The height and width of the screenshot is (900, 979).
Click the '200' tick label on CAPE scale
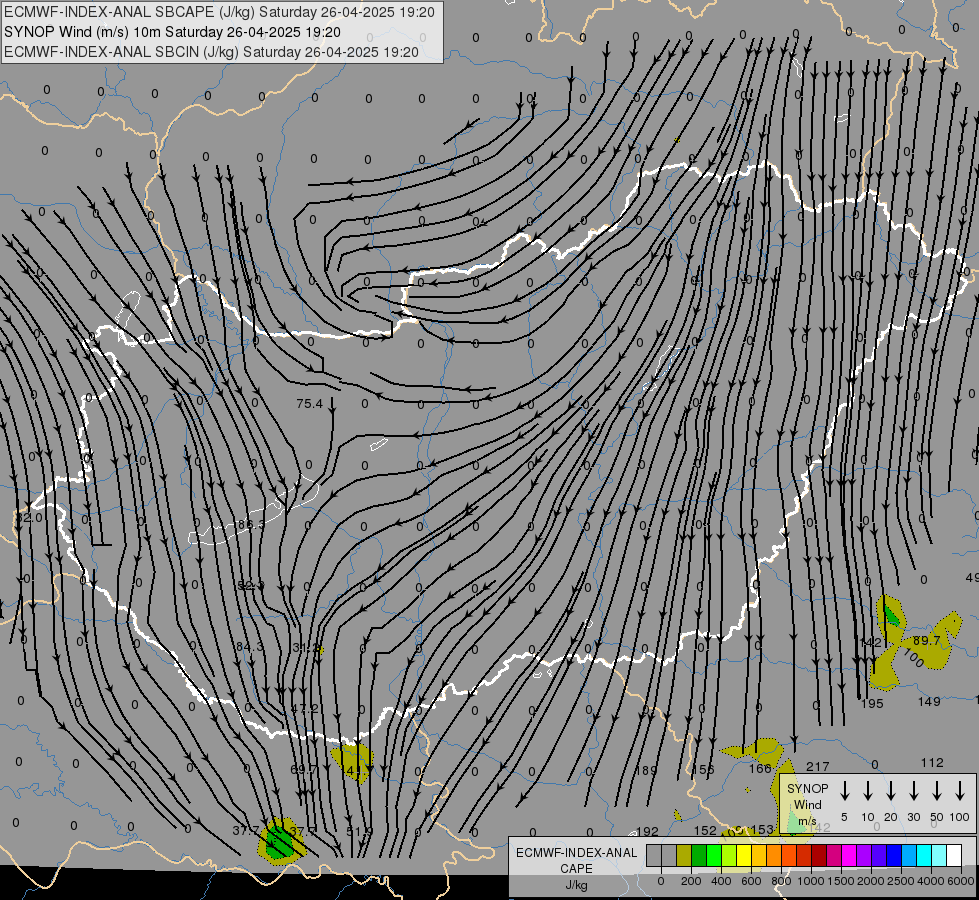click(x=691, y=881)
